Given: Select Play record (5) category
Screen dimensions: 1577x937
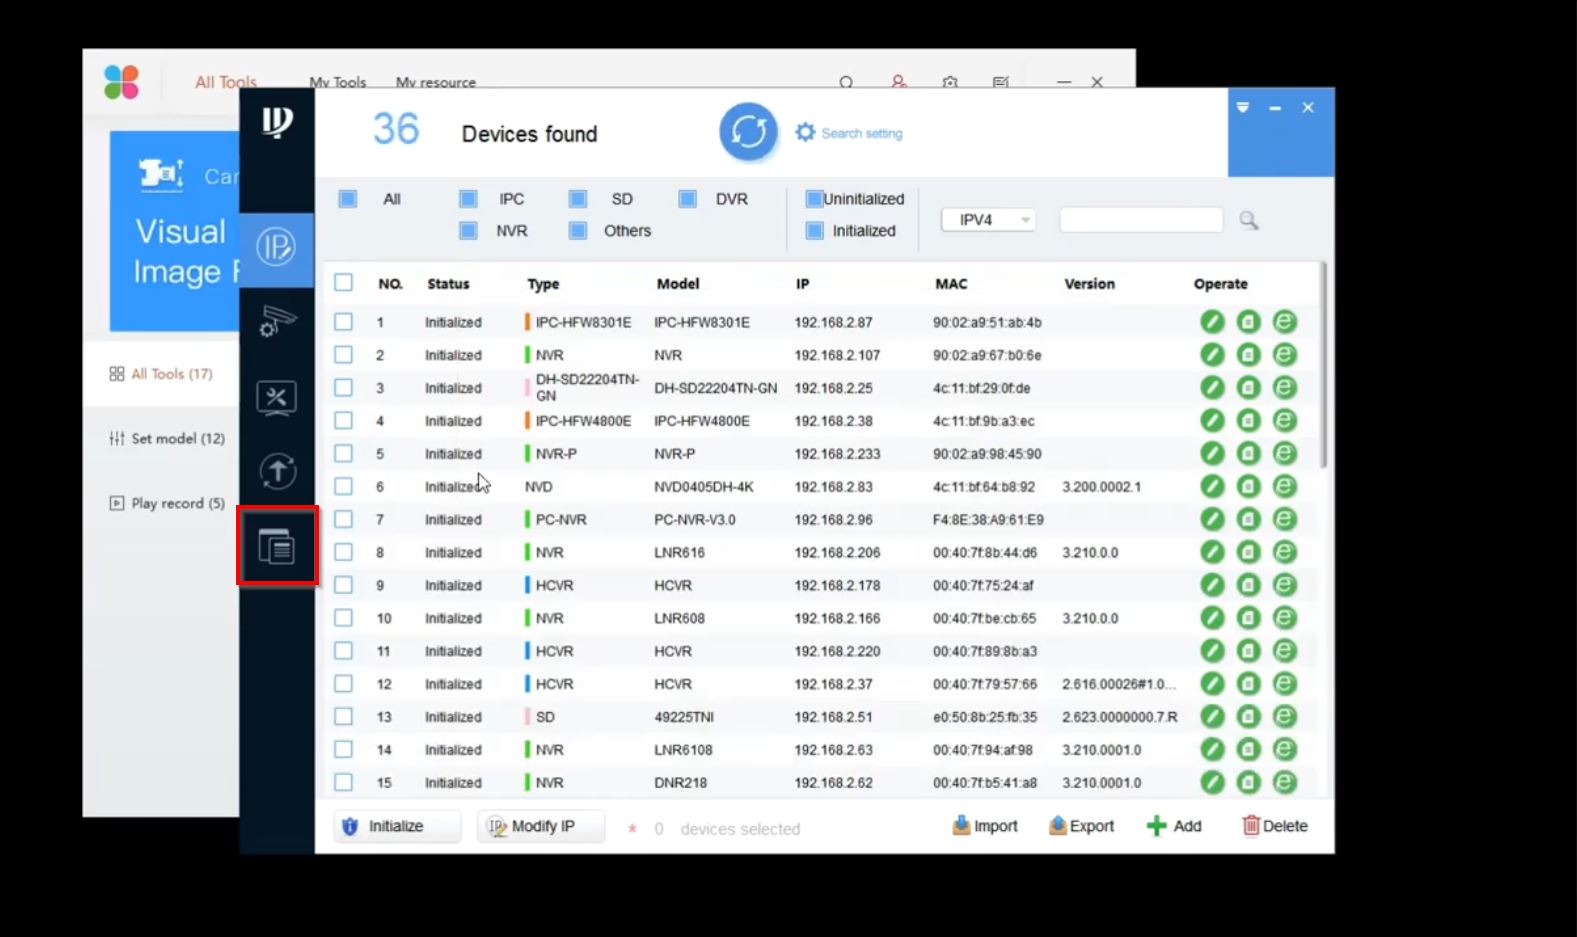Looking at the screenshot, I should 167,503.
